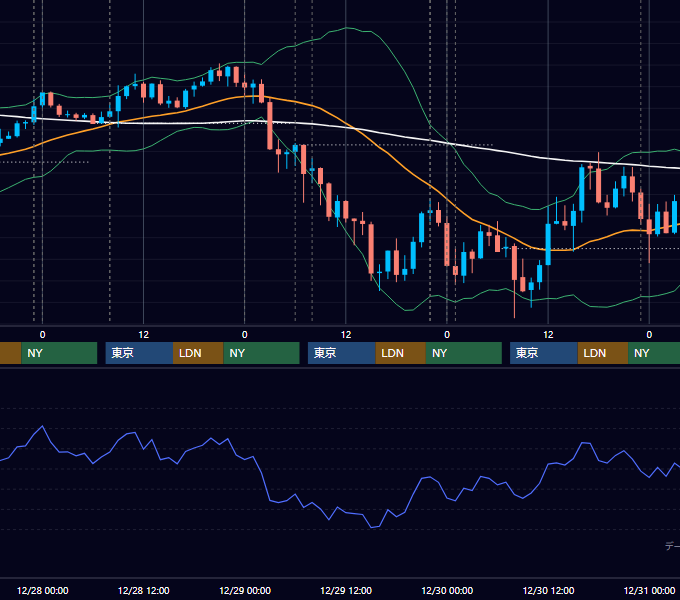Click the NY session block spanning 12/29 00:00
This screenshot has width=680, height=600.
[262, 353]
